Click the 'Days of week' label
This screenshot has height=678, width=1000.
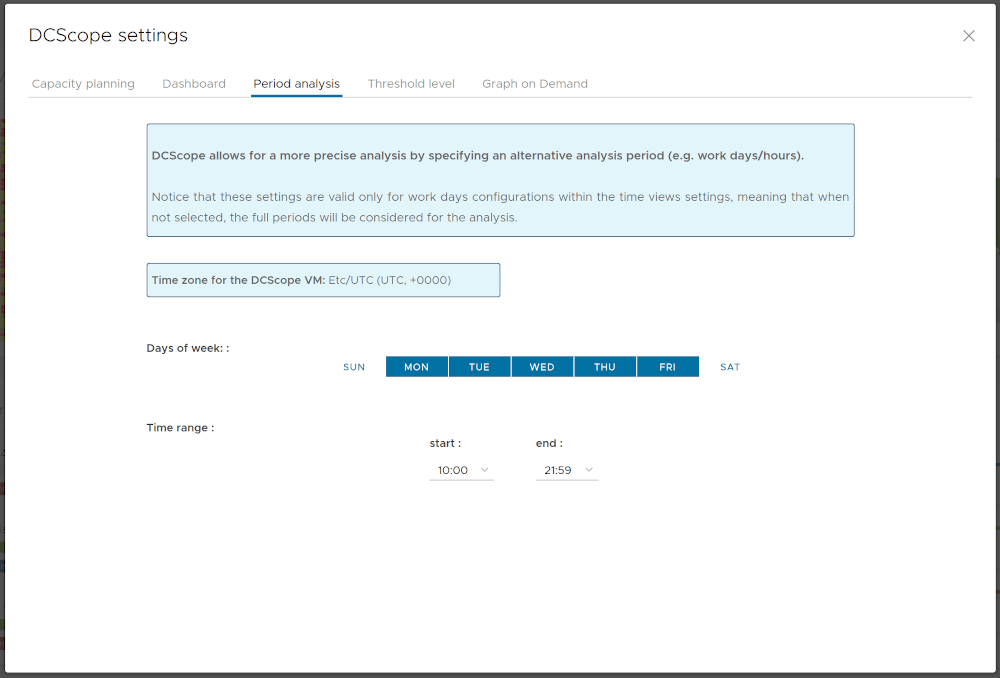pyautogui.click(x=188, y=348)
